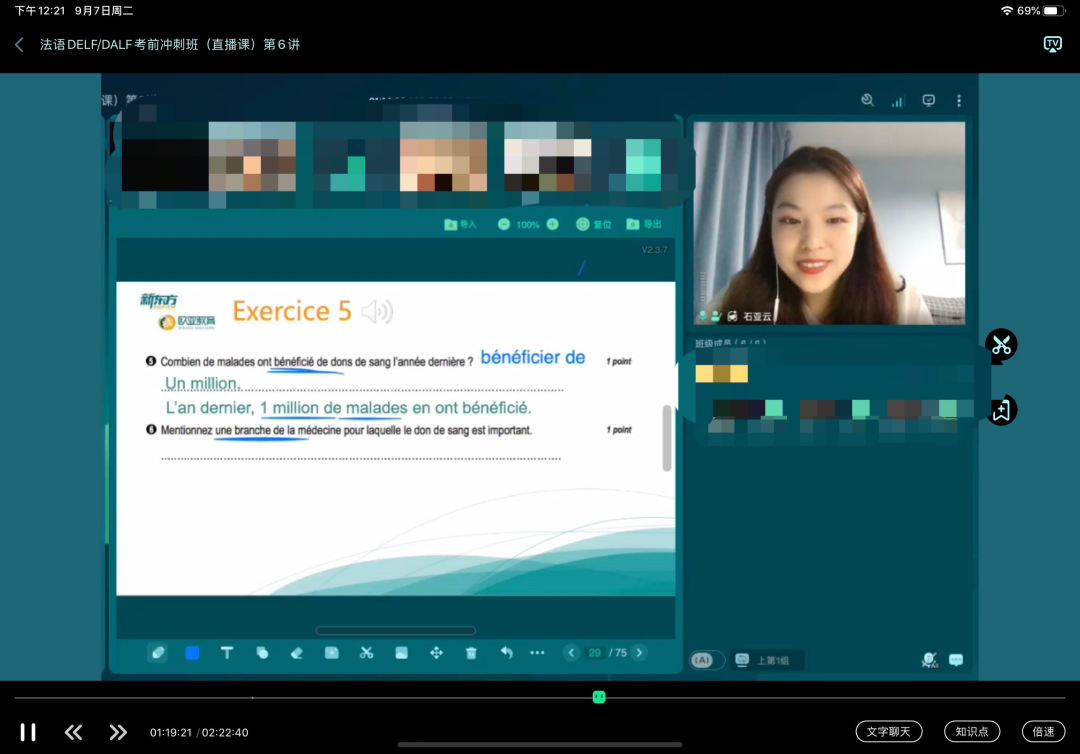
Task: Open the classroom three-dot menu
Action: pyautogui.click(x=959, y=101)
